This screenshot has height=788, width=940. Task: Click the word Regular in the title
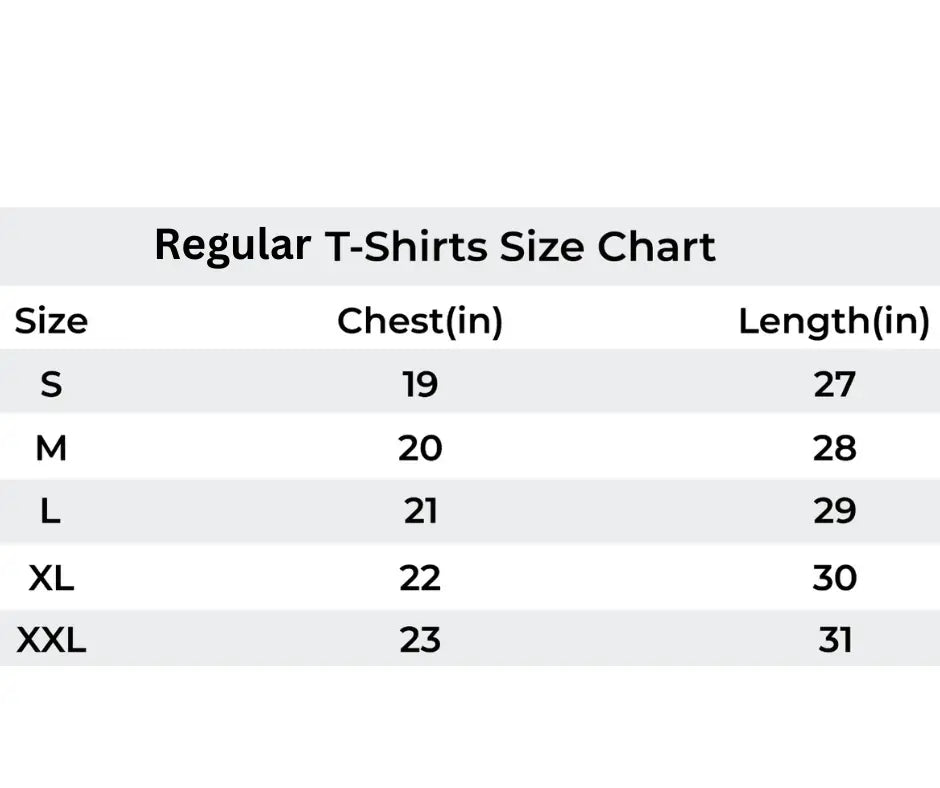tap(231, 245)
